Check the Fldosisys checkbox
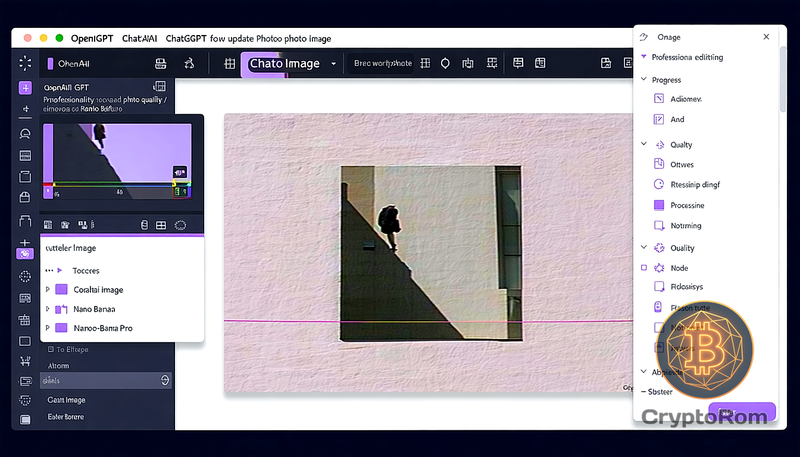Image resolution: width=800 pixels, height=457 pixels. (x=659, y=287)
